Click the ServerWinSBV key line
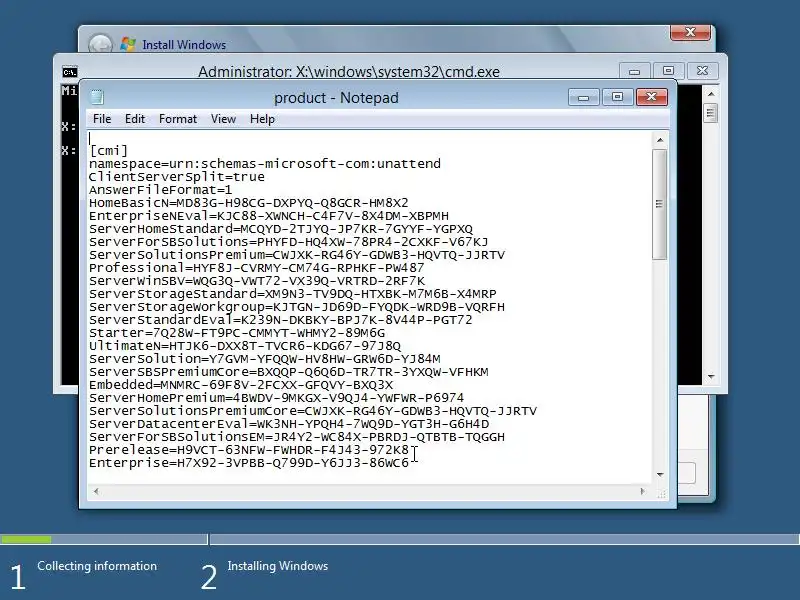Image resolution: width=800 pixels, height=600 pixels. [257, 281]
